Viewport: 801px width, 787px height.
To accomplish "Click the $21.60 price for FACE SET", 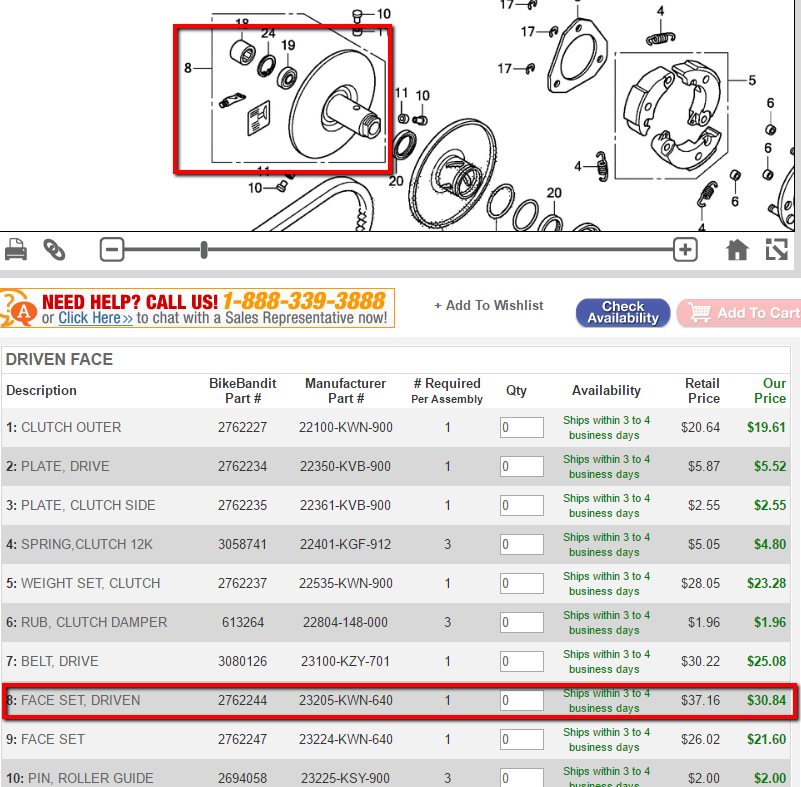I will tap(766, 739).
